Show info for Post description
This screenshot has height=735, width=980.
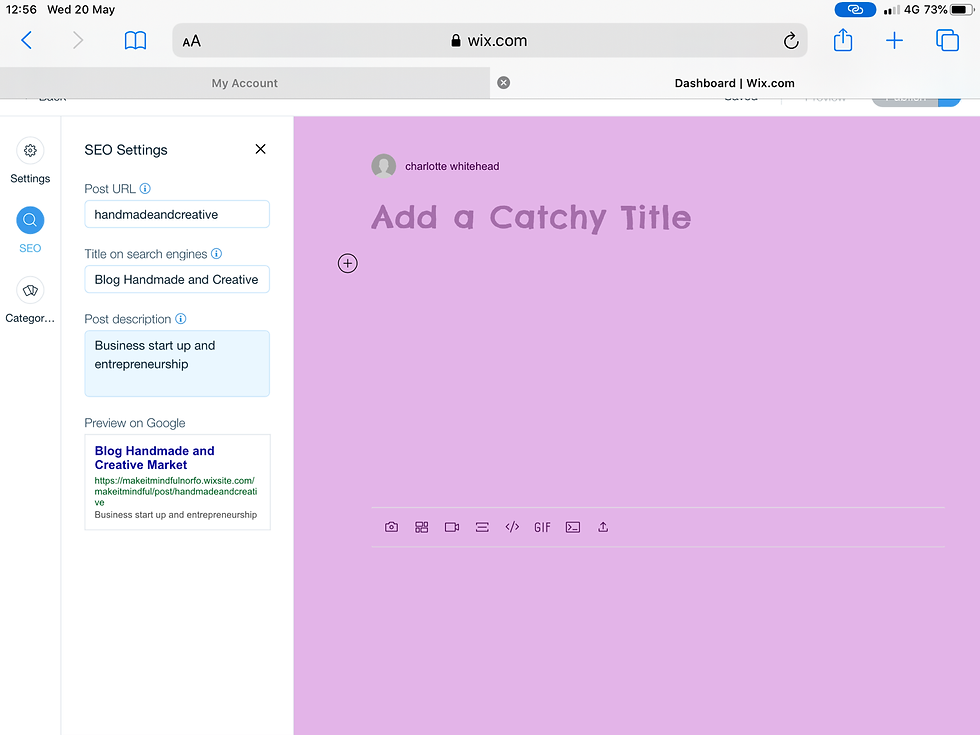(181, 319)
